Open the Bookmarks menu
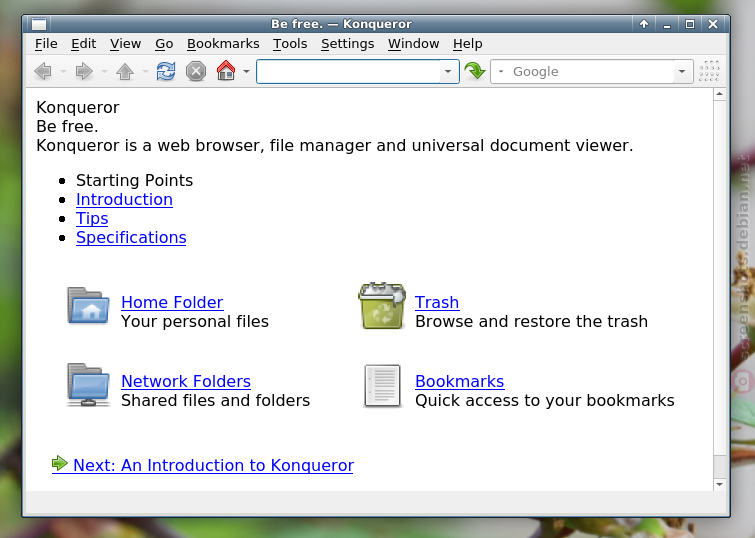The width and height of the screenshot is (755, 538). tap(223, 44)
